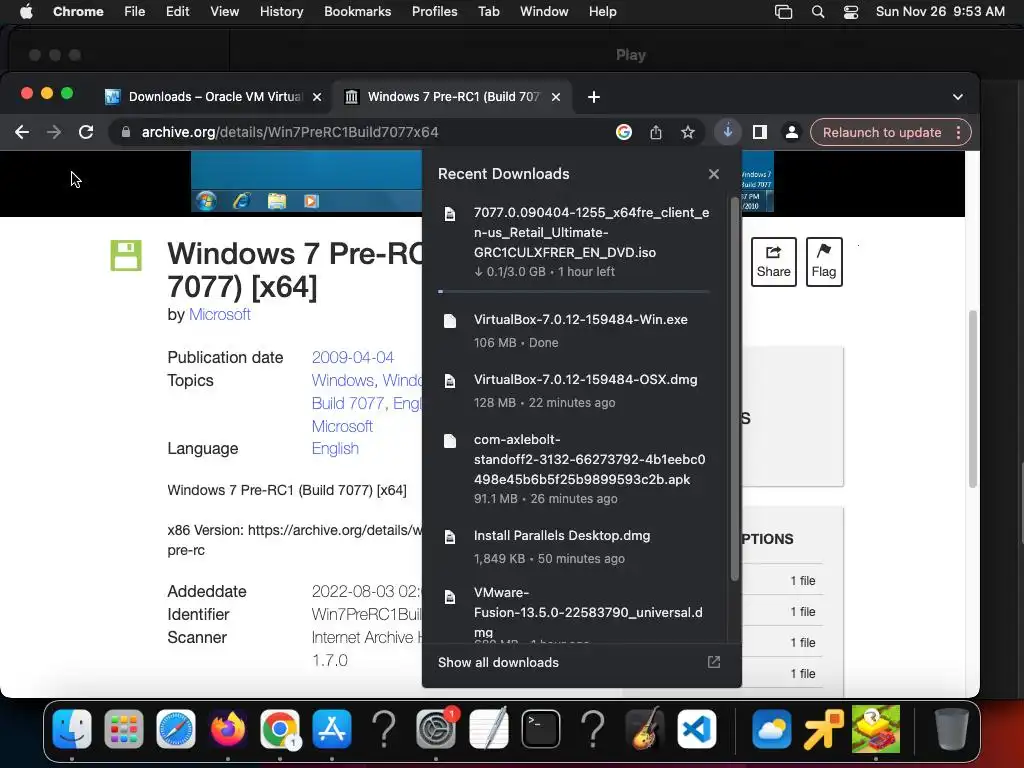Open Spotlight search in menu bar
The image size is (1024, 768).
coord(818,12)
